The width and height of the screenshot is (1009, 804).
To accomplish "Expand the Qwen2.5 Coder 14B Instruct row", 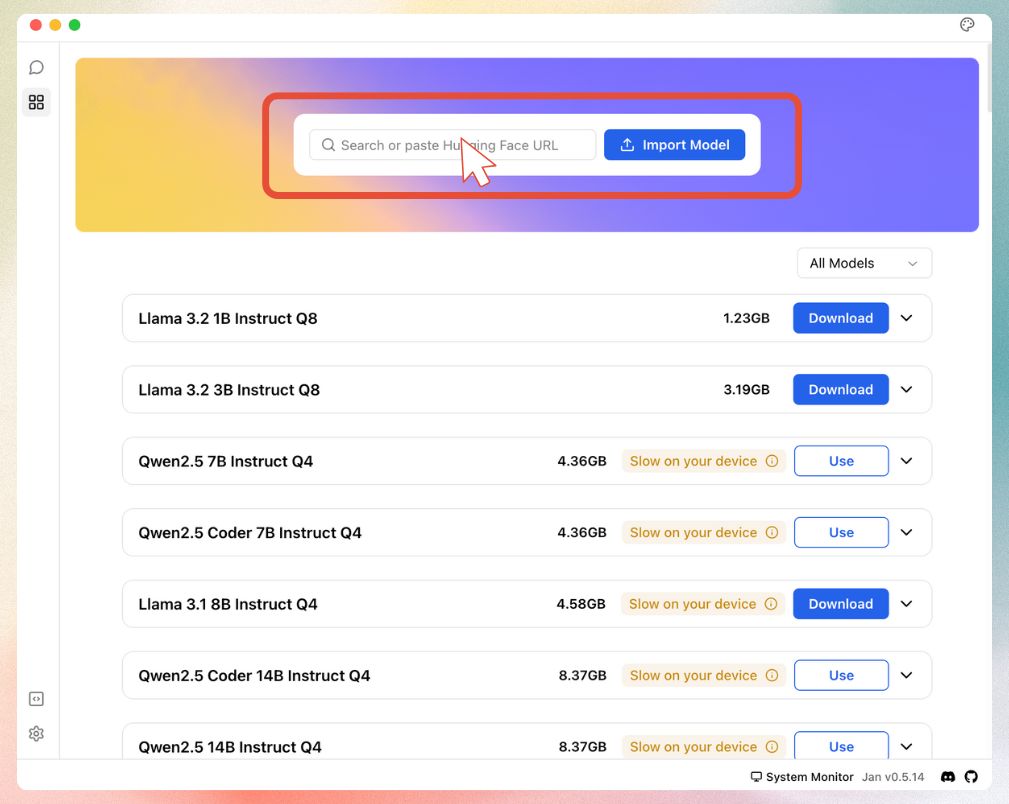I will (907, 676).
